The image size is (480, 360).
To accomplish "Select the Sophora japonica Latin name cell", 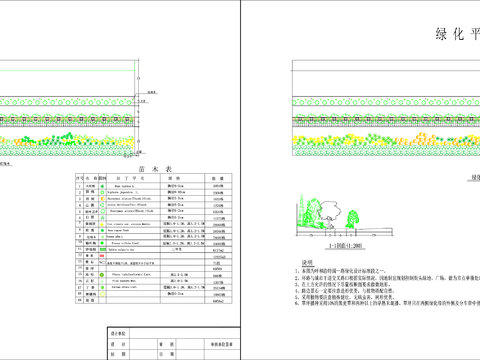I will pyautogui.click(x=123, y=192).
